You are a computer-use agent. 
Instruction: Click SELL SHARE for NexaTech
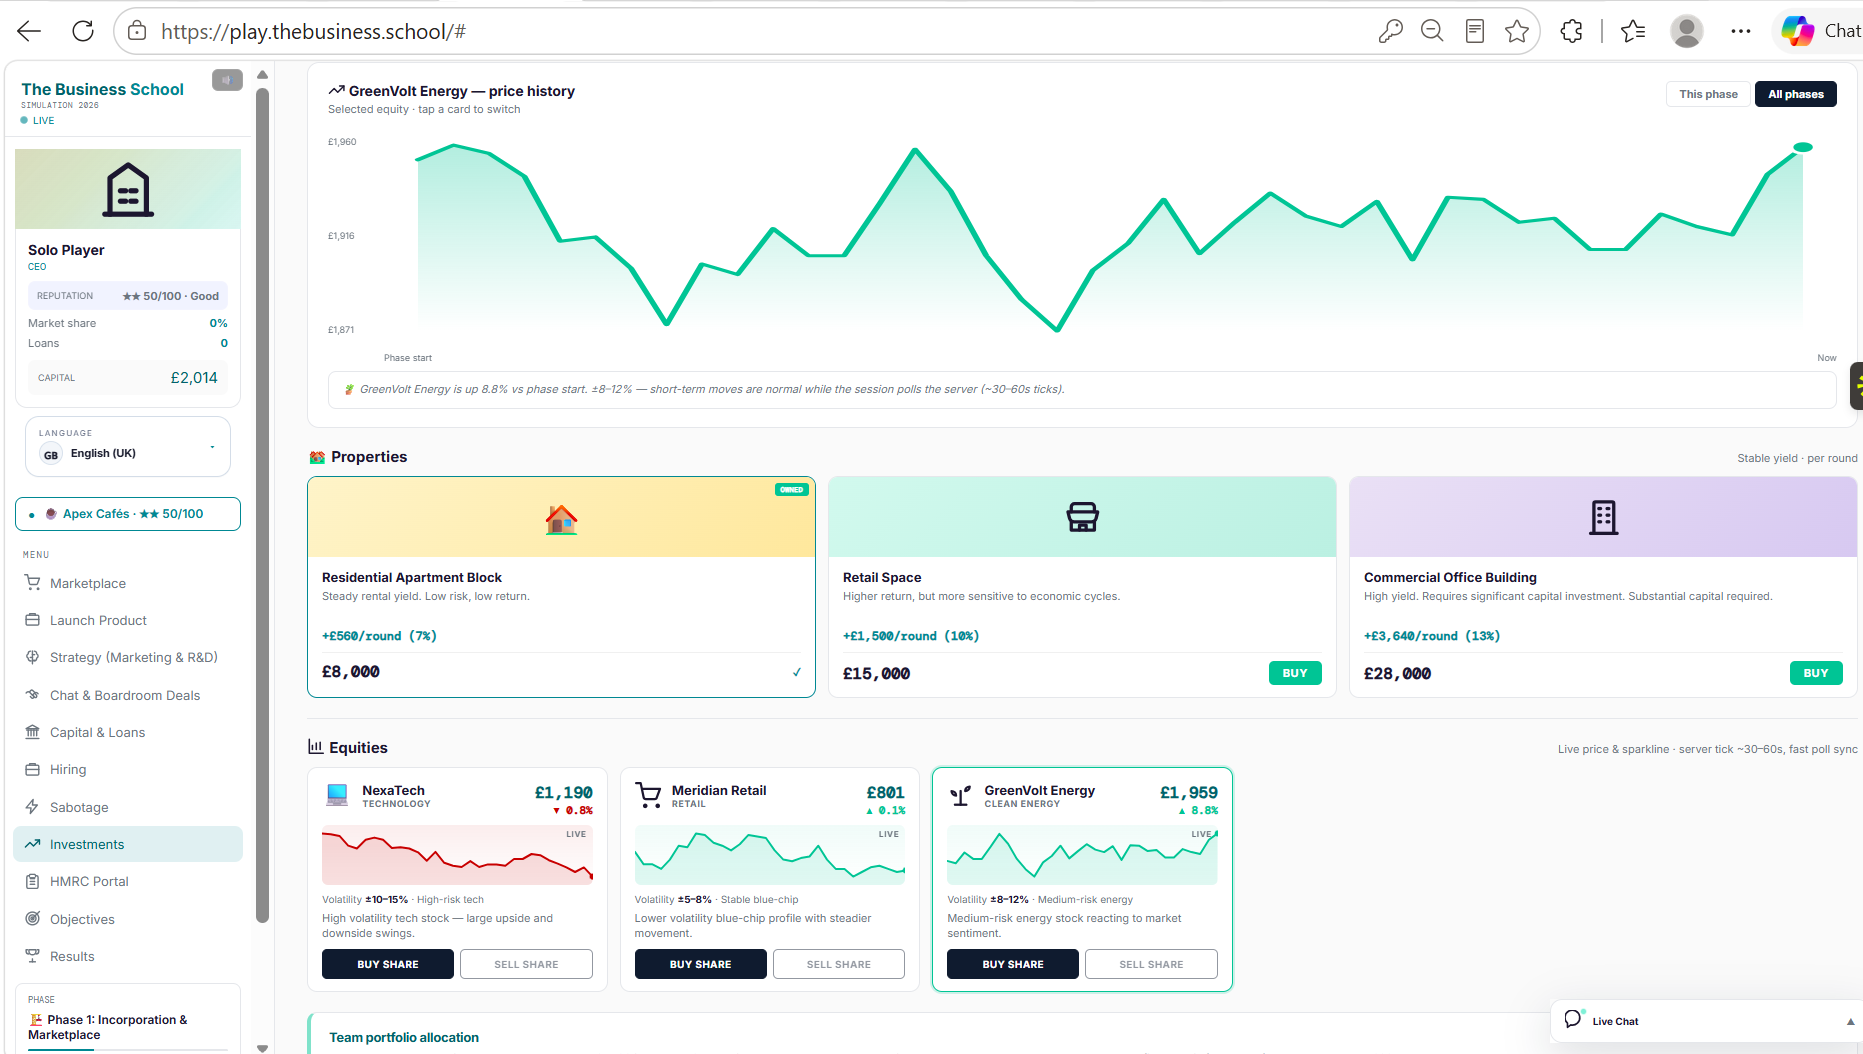coord(526,964)
